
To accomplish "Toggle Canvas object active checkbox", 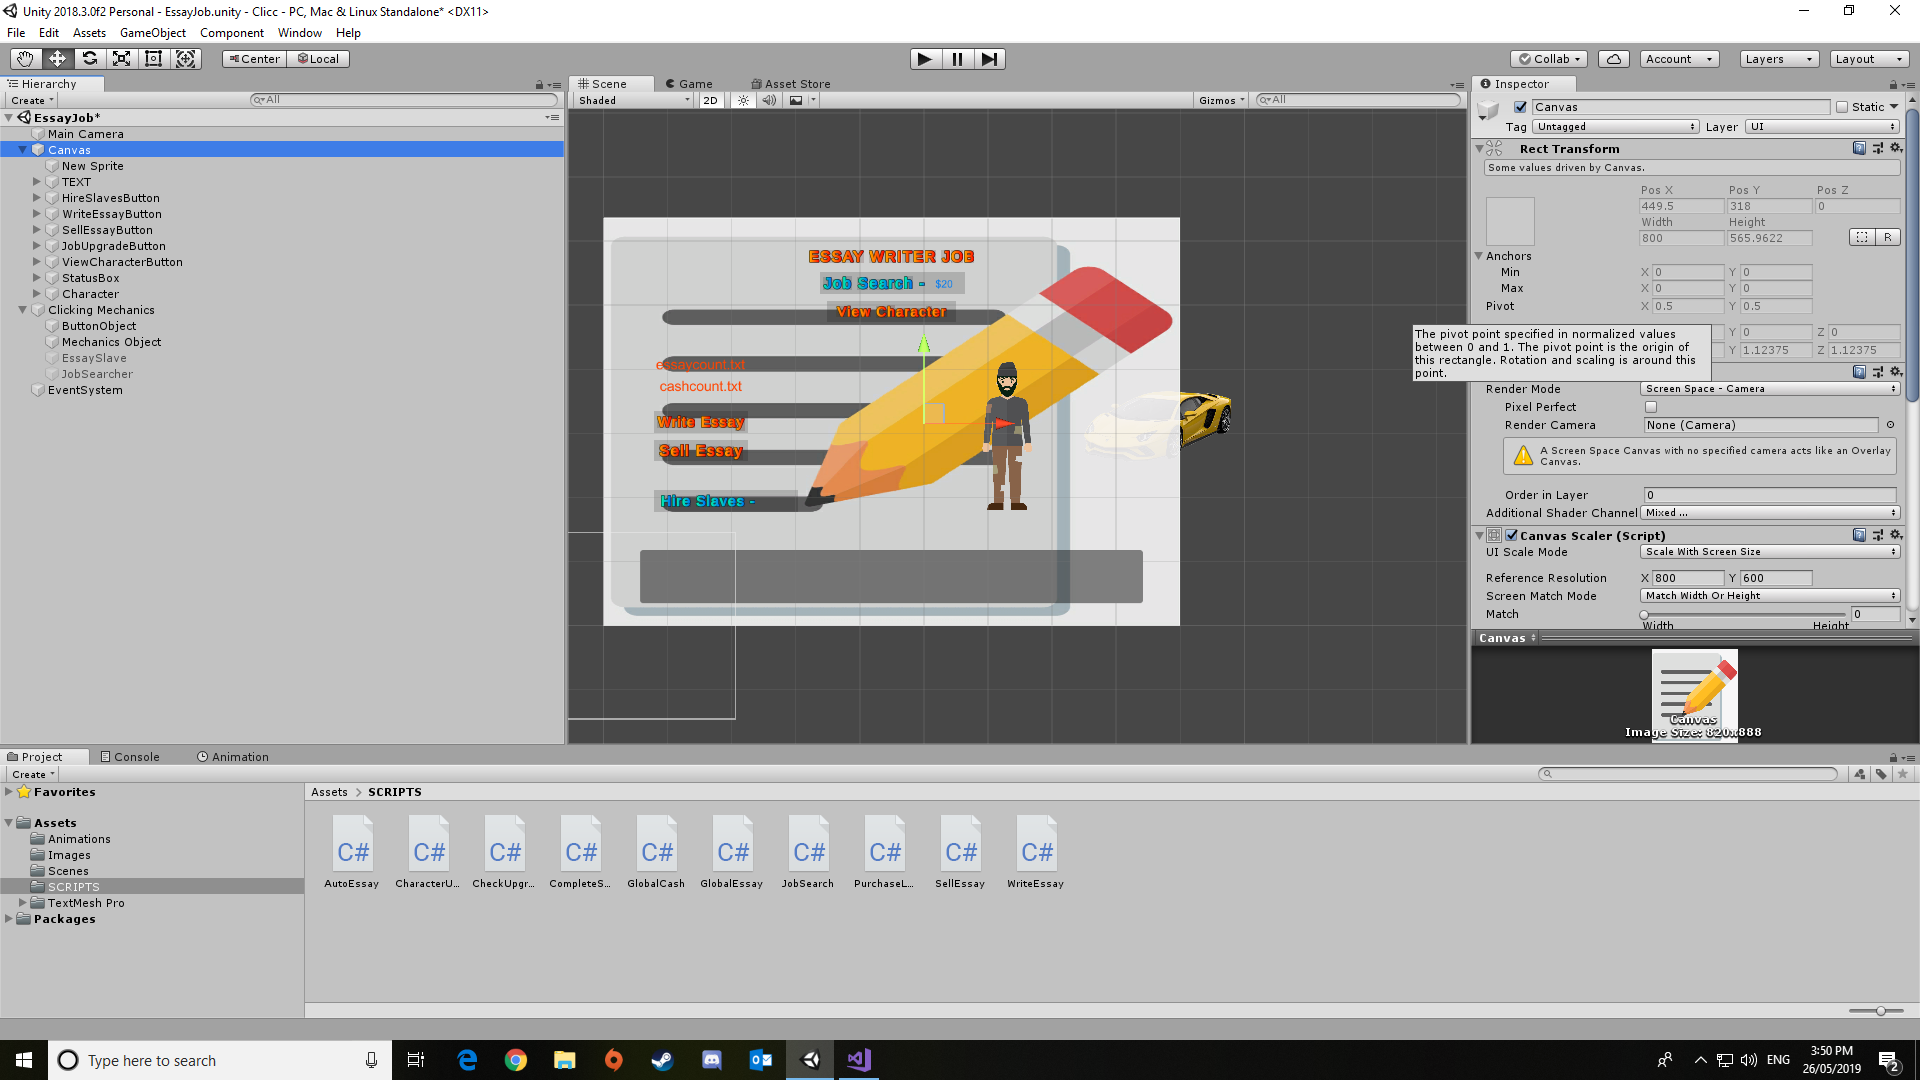I will click(1520, 107).
